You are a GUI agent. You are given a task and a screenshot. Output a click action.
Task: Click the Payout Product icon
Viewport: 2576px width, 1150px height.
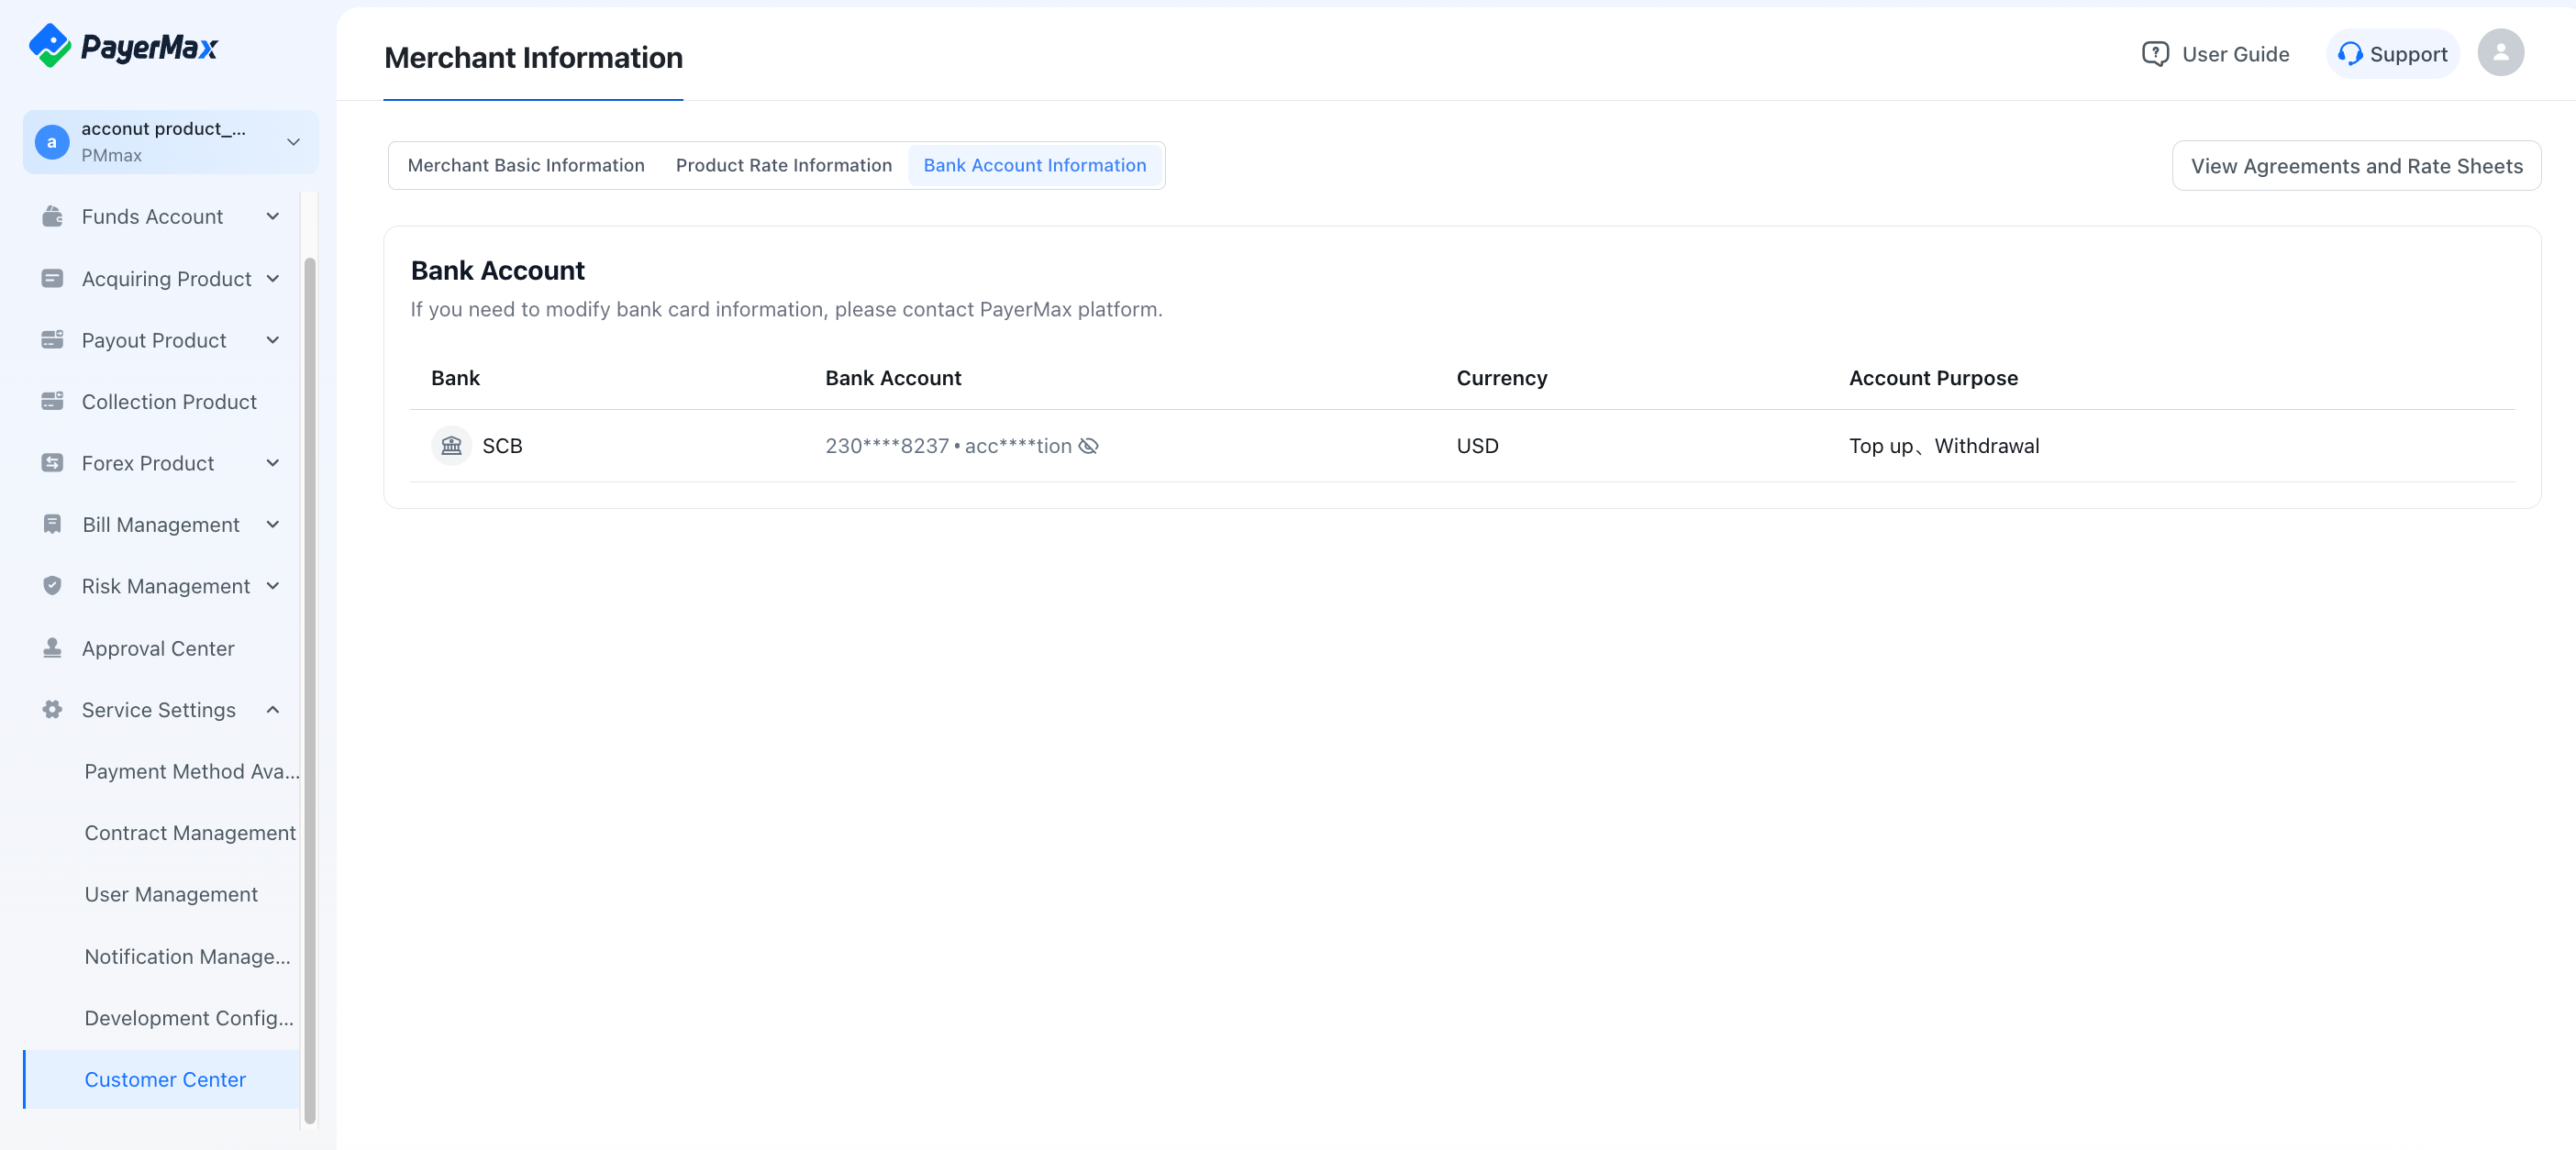pos(52,340)
